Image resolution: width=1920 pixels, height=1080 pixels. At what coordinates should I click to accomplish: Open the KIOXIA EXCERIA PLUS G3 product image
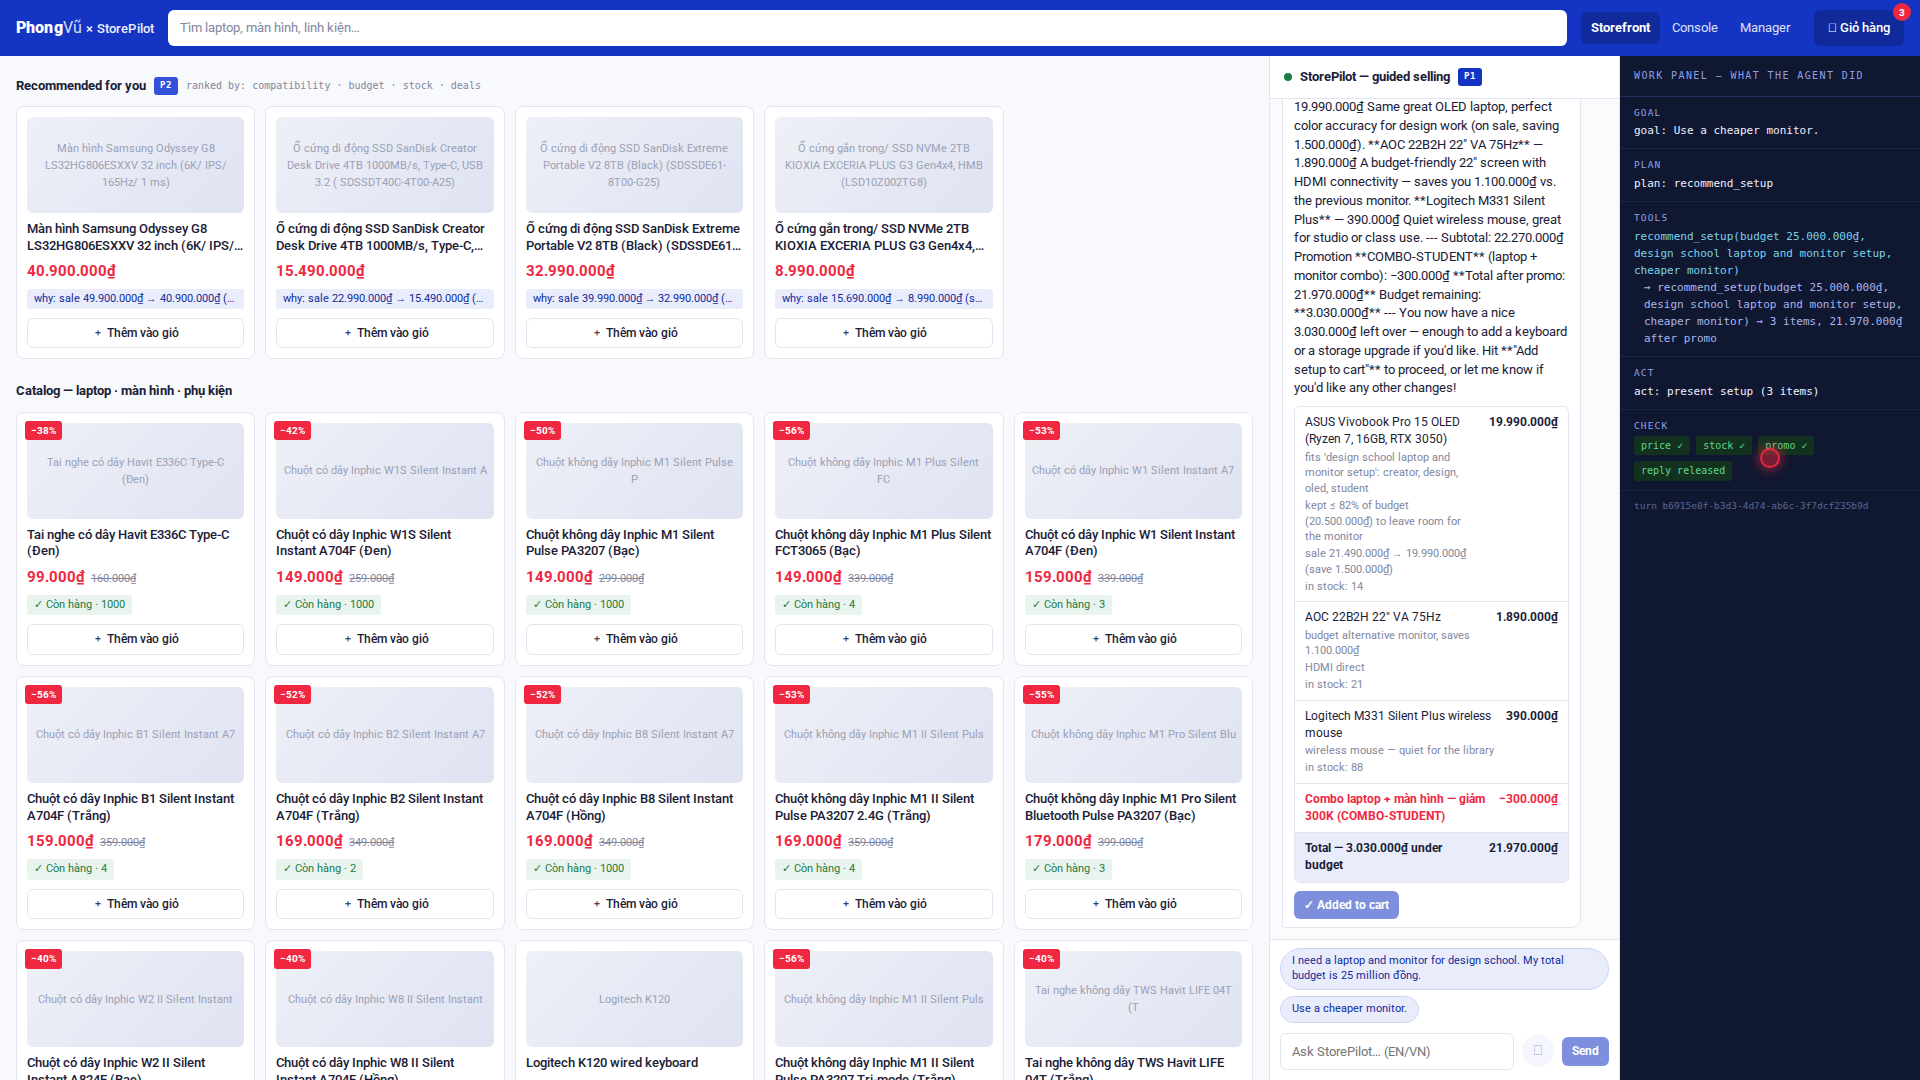coord(884,165)
